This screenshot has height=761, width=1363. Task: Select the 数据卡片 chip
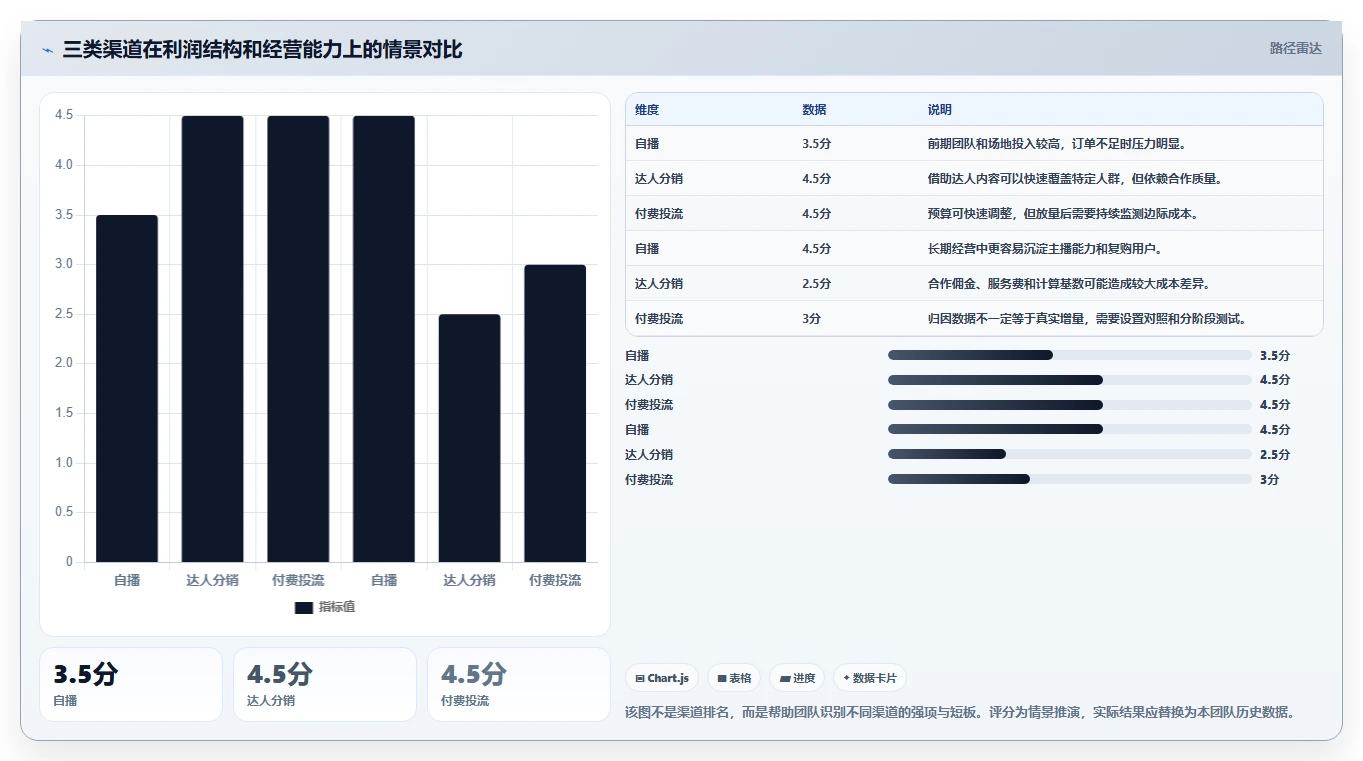click(x=870, y=678)
